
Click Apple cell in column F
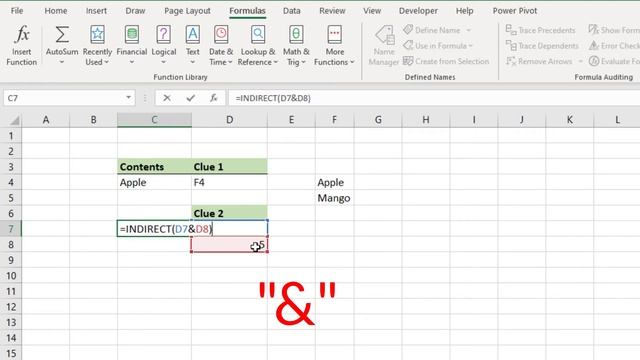coord(334,182)
